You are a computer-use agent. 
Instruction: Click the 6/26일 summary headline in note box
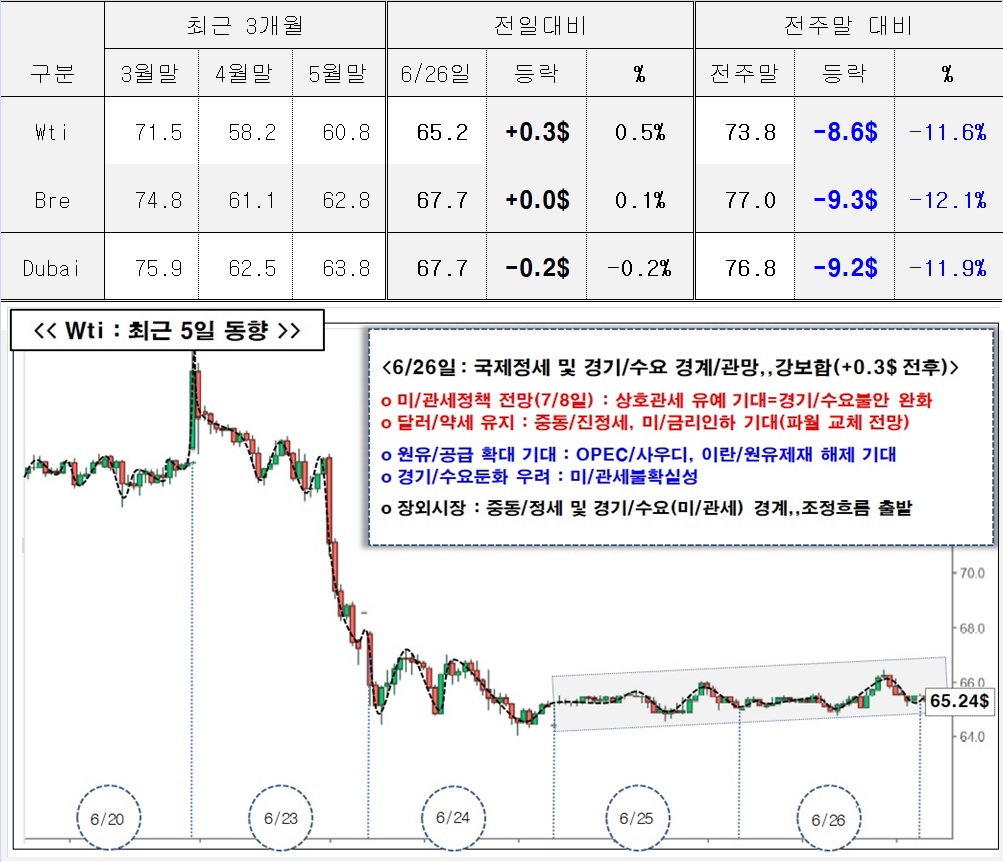[x=670, y=367]
